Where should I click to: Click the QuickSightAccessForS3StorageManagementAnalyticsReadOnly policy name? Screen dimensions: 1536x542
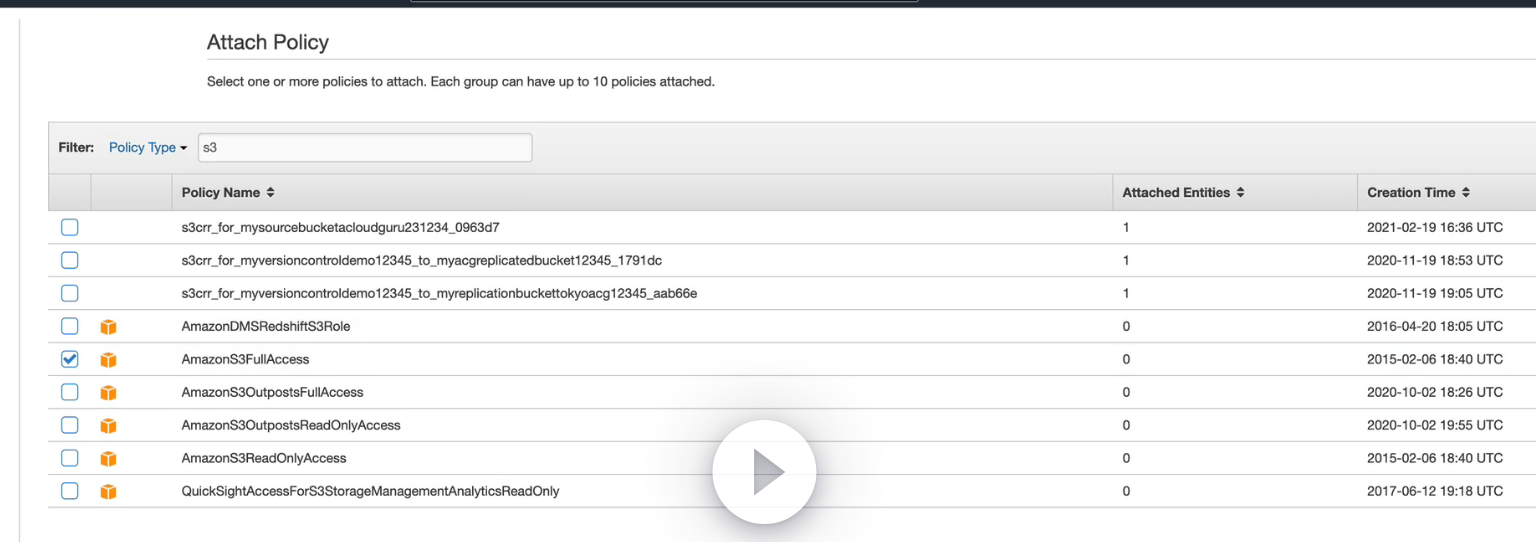370,491
